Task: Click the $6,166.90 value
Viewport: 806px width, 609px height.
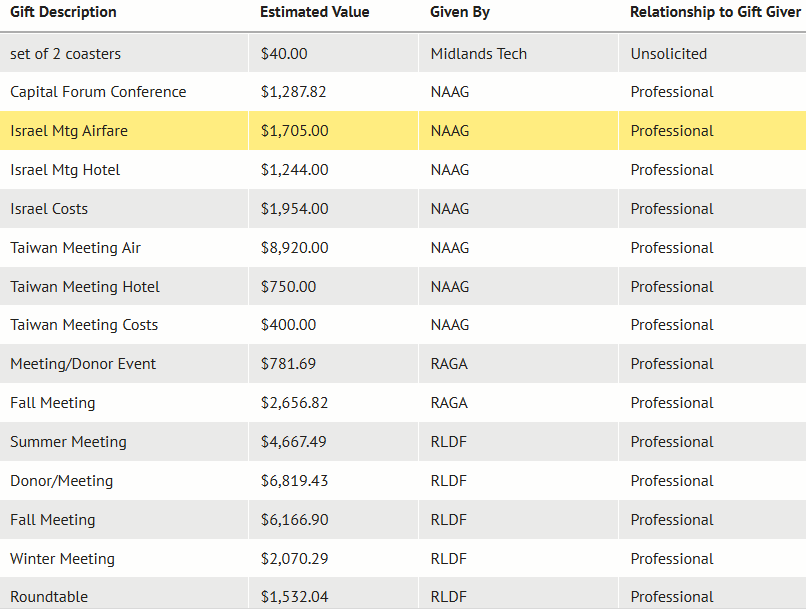Action: [x=295, y=520]
